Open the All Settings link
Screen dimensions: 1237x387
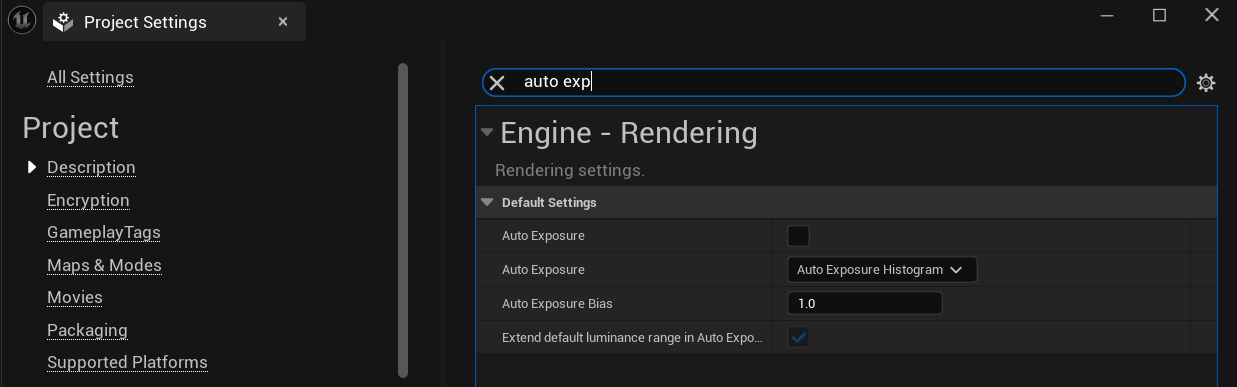point(90,77)
